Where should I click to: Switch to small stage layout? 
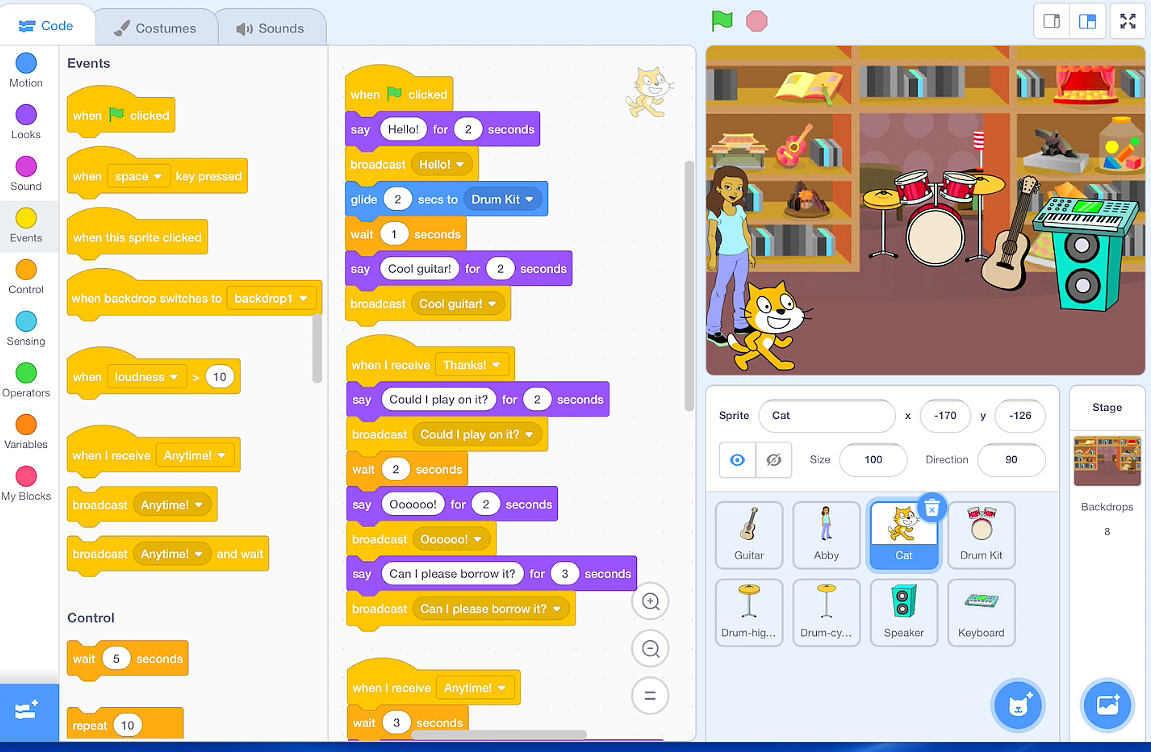[x=1051, y=21]
